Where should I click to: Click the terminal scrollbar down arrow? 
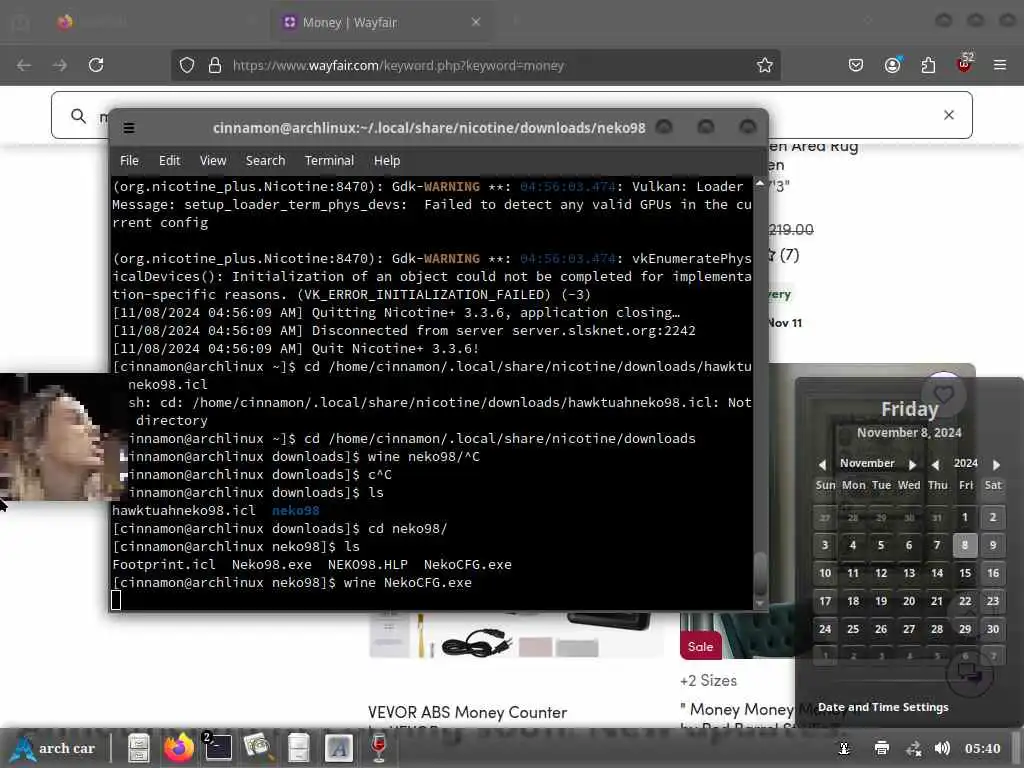click(x=760, y=603)
